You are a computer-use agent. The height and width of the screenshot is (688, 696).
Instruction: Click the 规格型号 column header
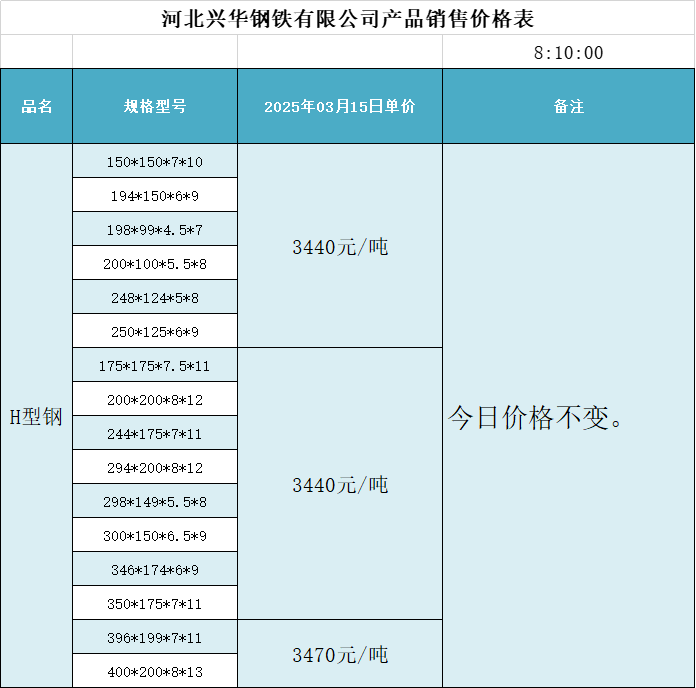coord(155,107)
